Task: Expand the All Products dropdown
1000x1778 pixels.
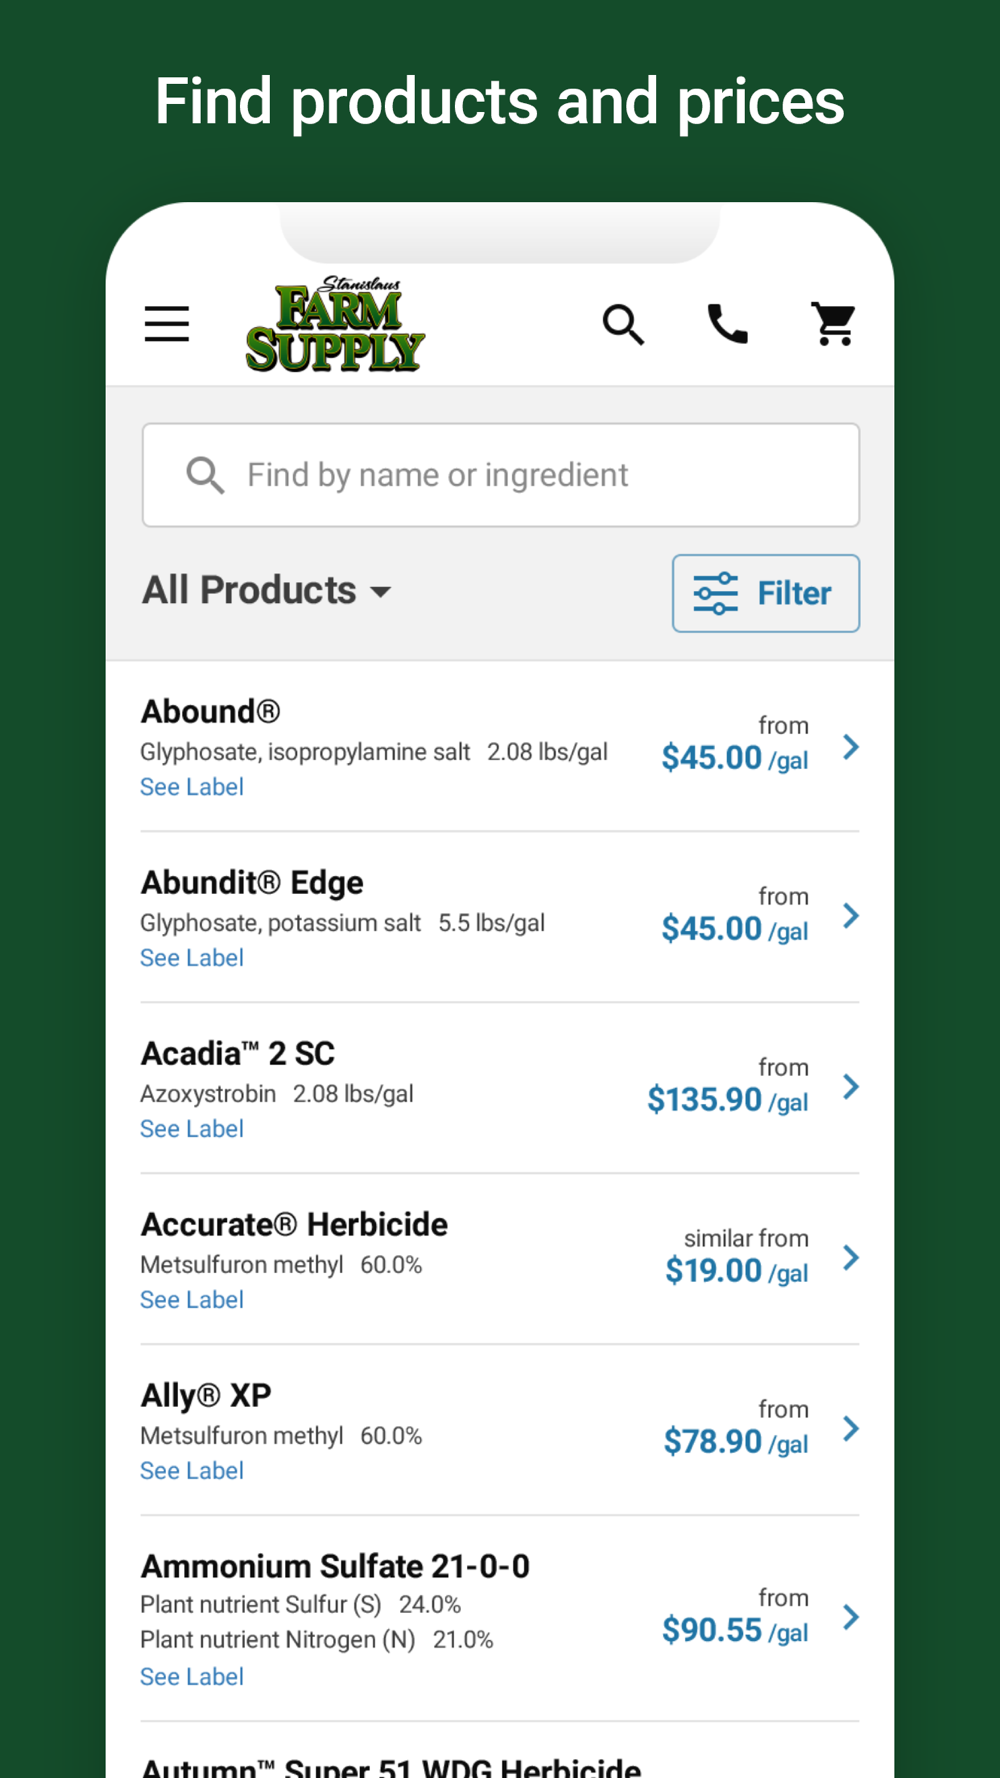Action: pos(266,591)
